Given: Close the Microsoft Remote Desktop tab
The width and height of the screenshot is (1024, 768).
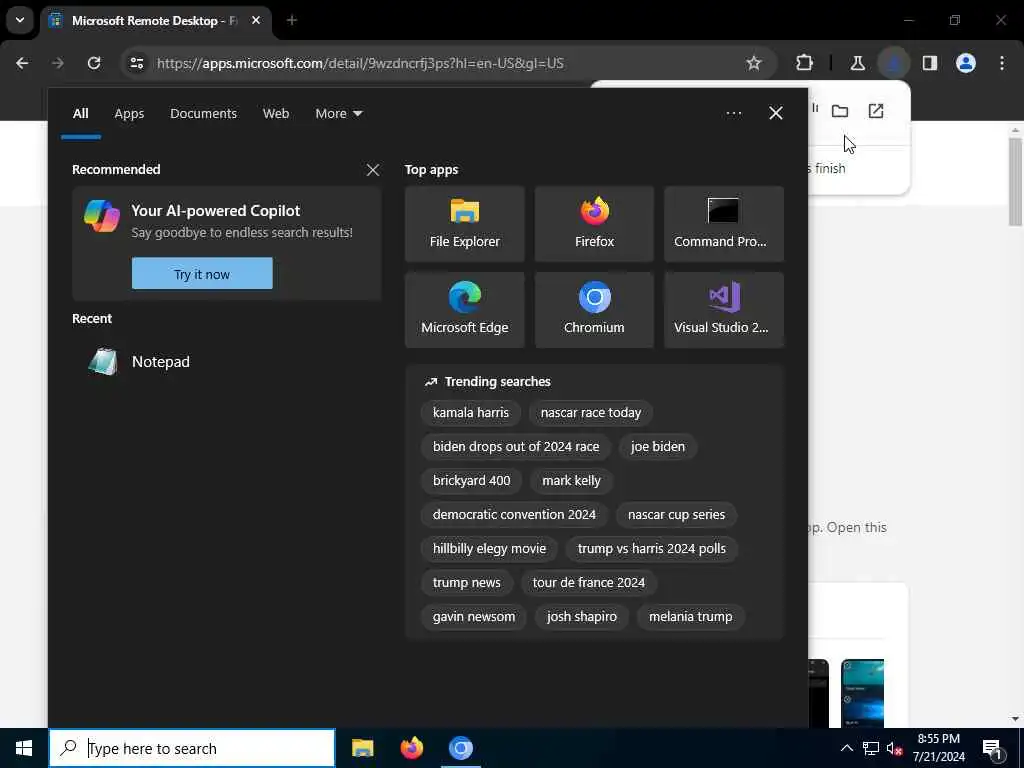Looking at the screenshot, I should tap(256, 20).
